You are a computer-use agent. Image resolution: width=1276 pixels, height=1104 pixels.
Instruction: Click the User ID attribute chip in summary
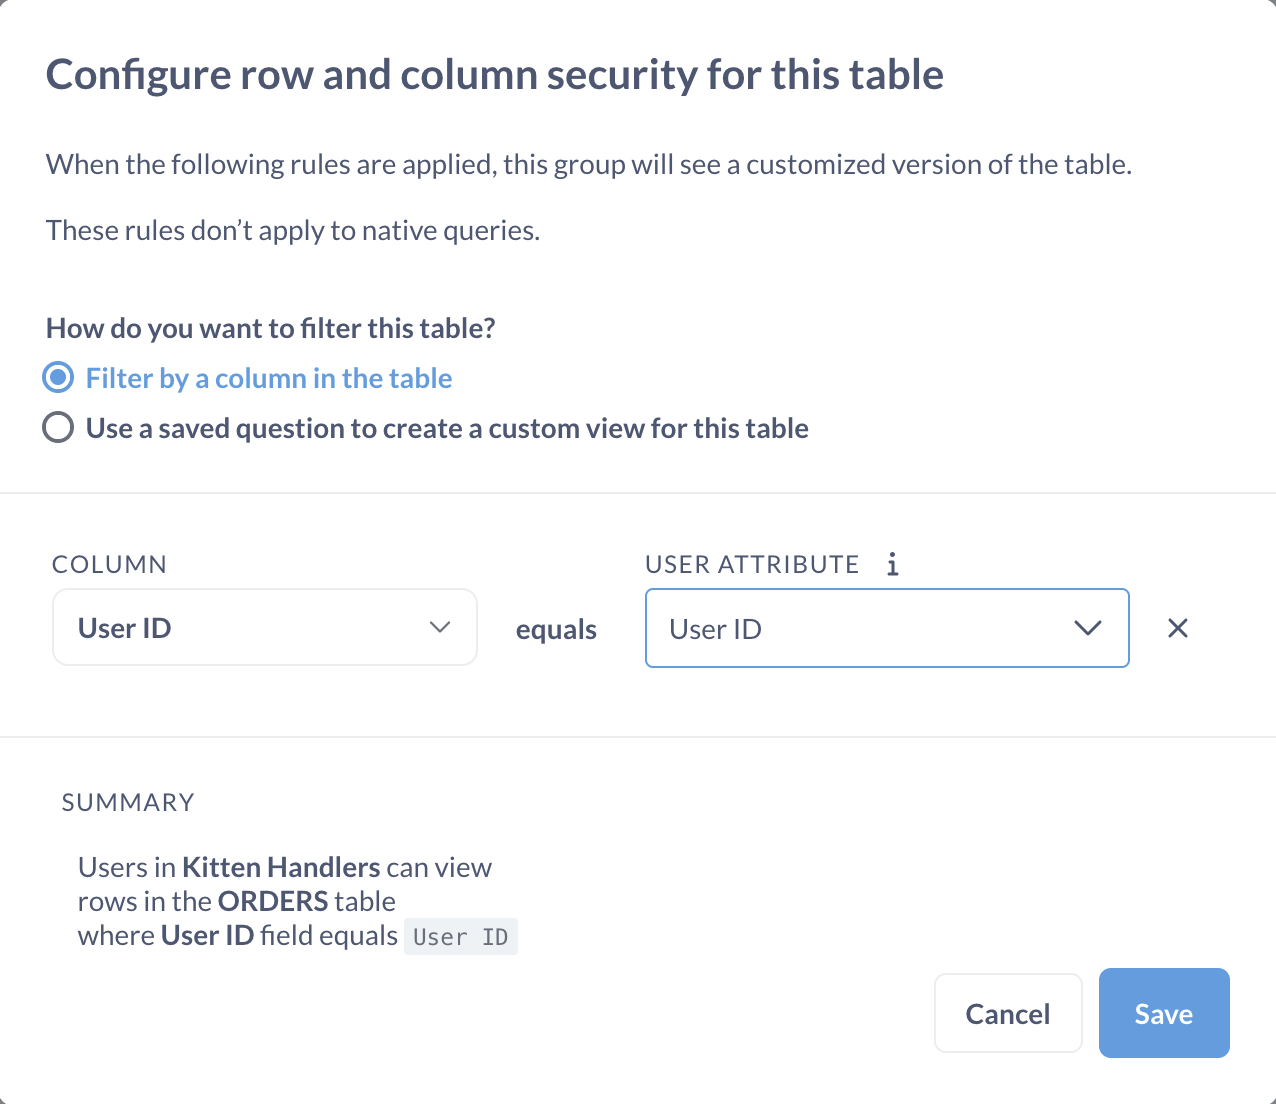(461, 936)
